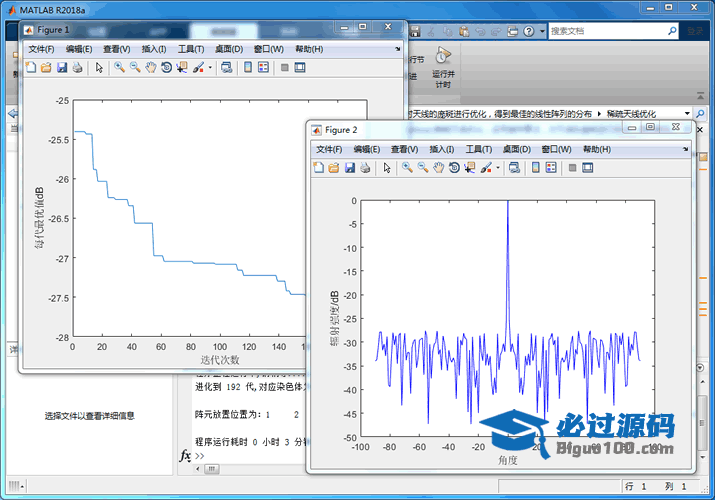Insert colorbar in Figure 2
Image resolution: width=715 pixels, height=500 pixels.
[535, 168]
